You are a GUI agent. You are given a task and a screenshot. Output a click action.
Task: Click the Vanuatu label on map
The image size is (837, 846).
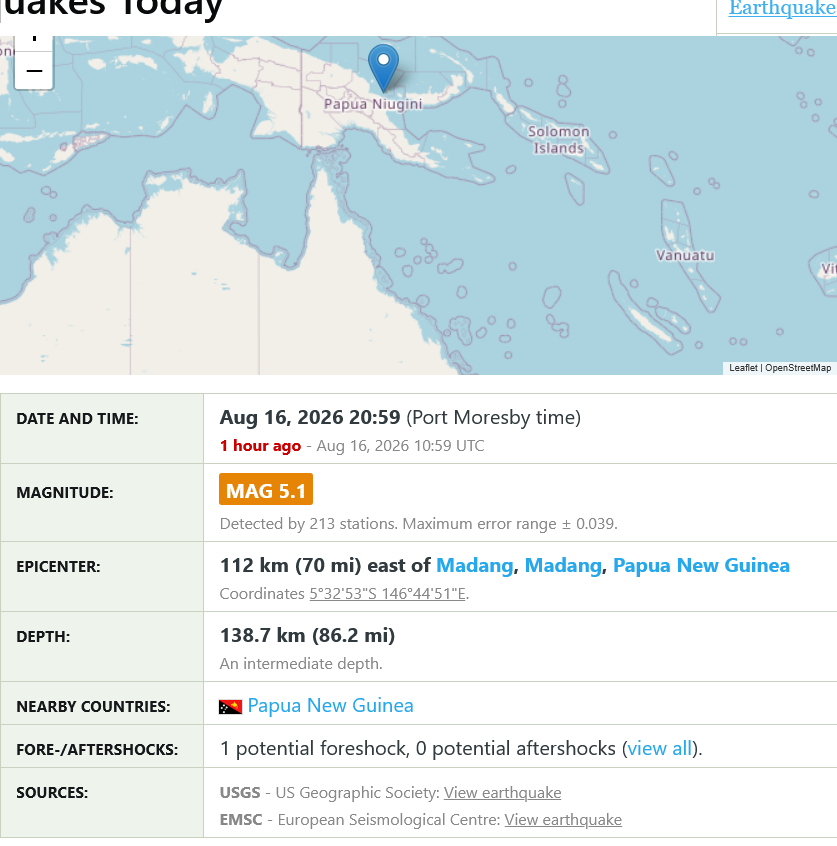tap(685, 255)
